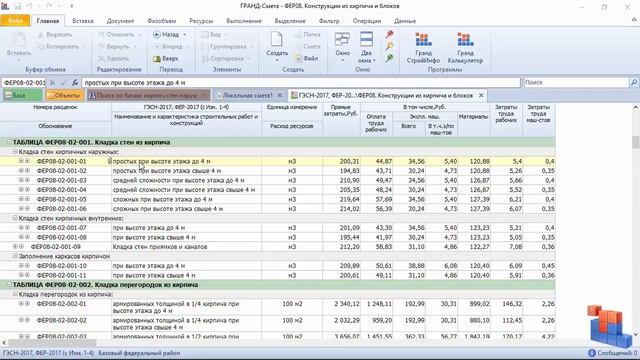This screenshot has height=360, width=640.
Task: Collapse Кладка стен кирпичных наружных group
Action: pyautogui.click(x=15, y=151)
